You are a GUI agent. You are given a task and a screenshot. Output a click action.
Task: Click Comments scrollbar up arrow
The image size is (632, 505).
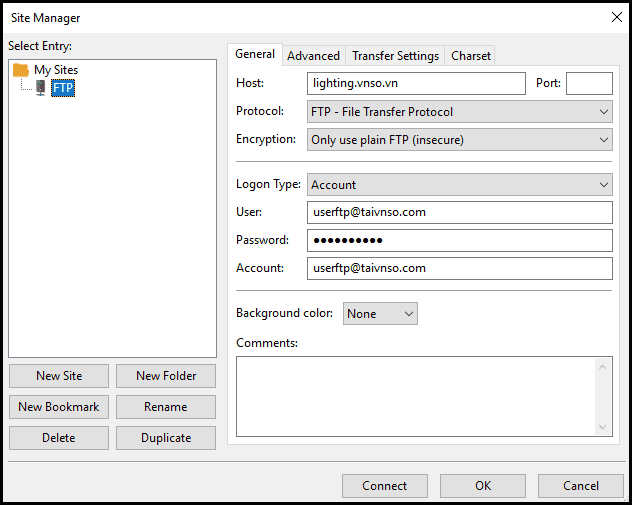[x=603, y=367]
